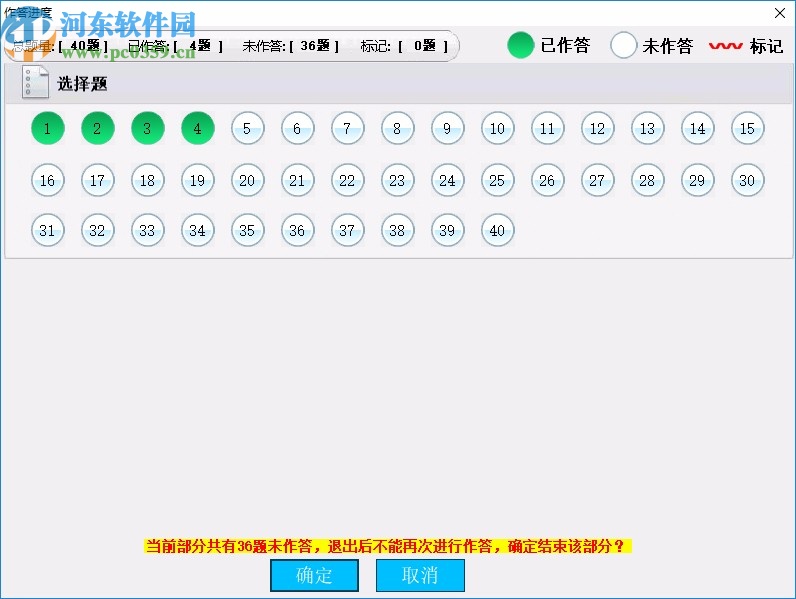Jump to answered question 2
This screenshot has height=599, width=796.
97,128
